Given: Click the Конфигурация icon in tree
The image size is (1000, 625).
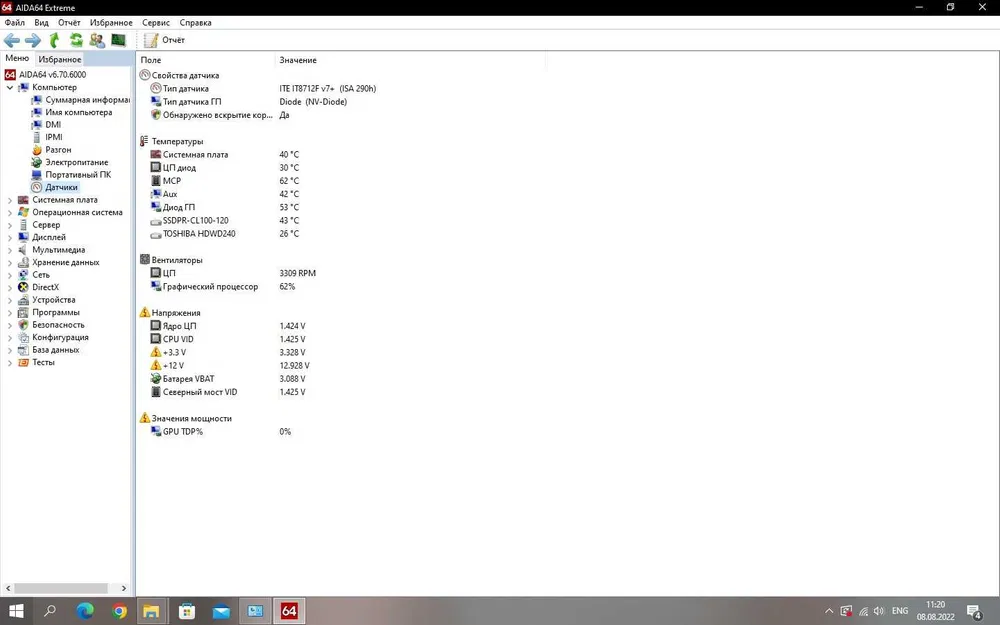Looking at the screenshot, I should pos(23,337).
